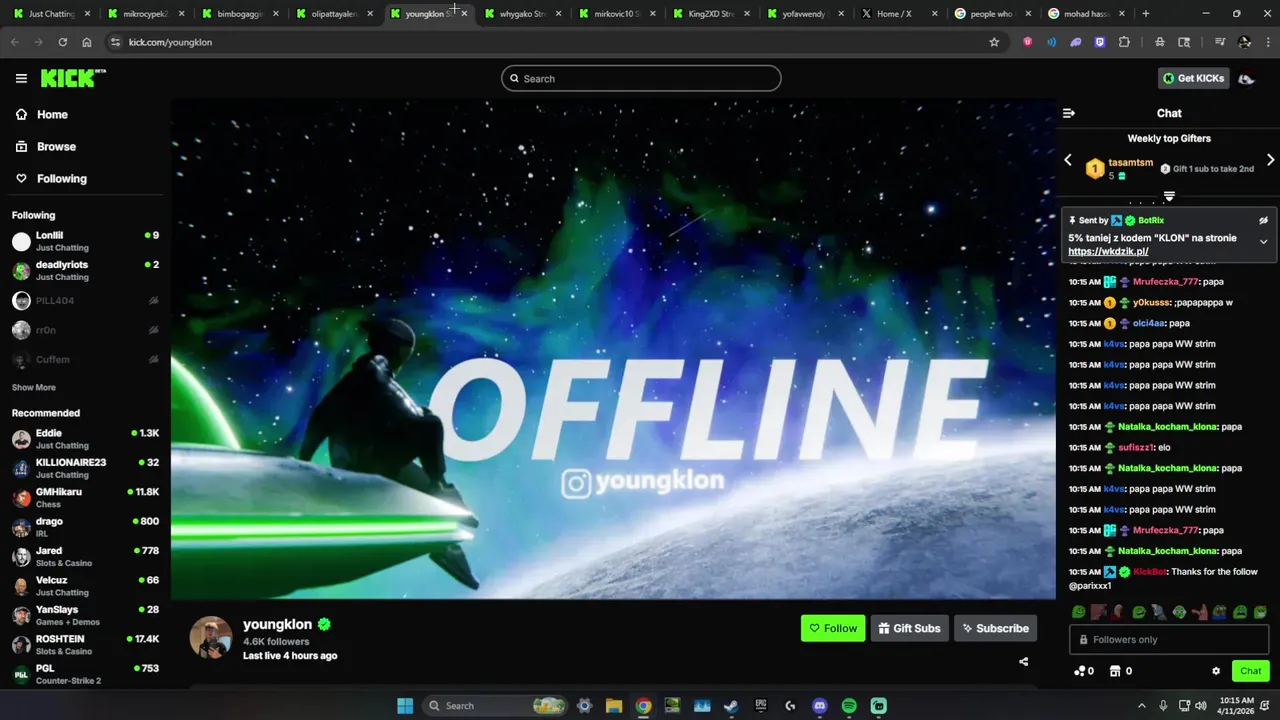Show next top gifter arrow
This screenshot has width=1280, height=720.
click(x=1270, y=160)
